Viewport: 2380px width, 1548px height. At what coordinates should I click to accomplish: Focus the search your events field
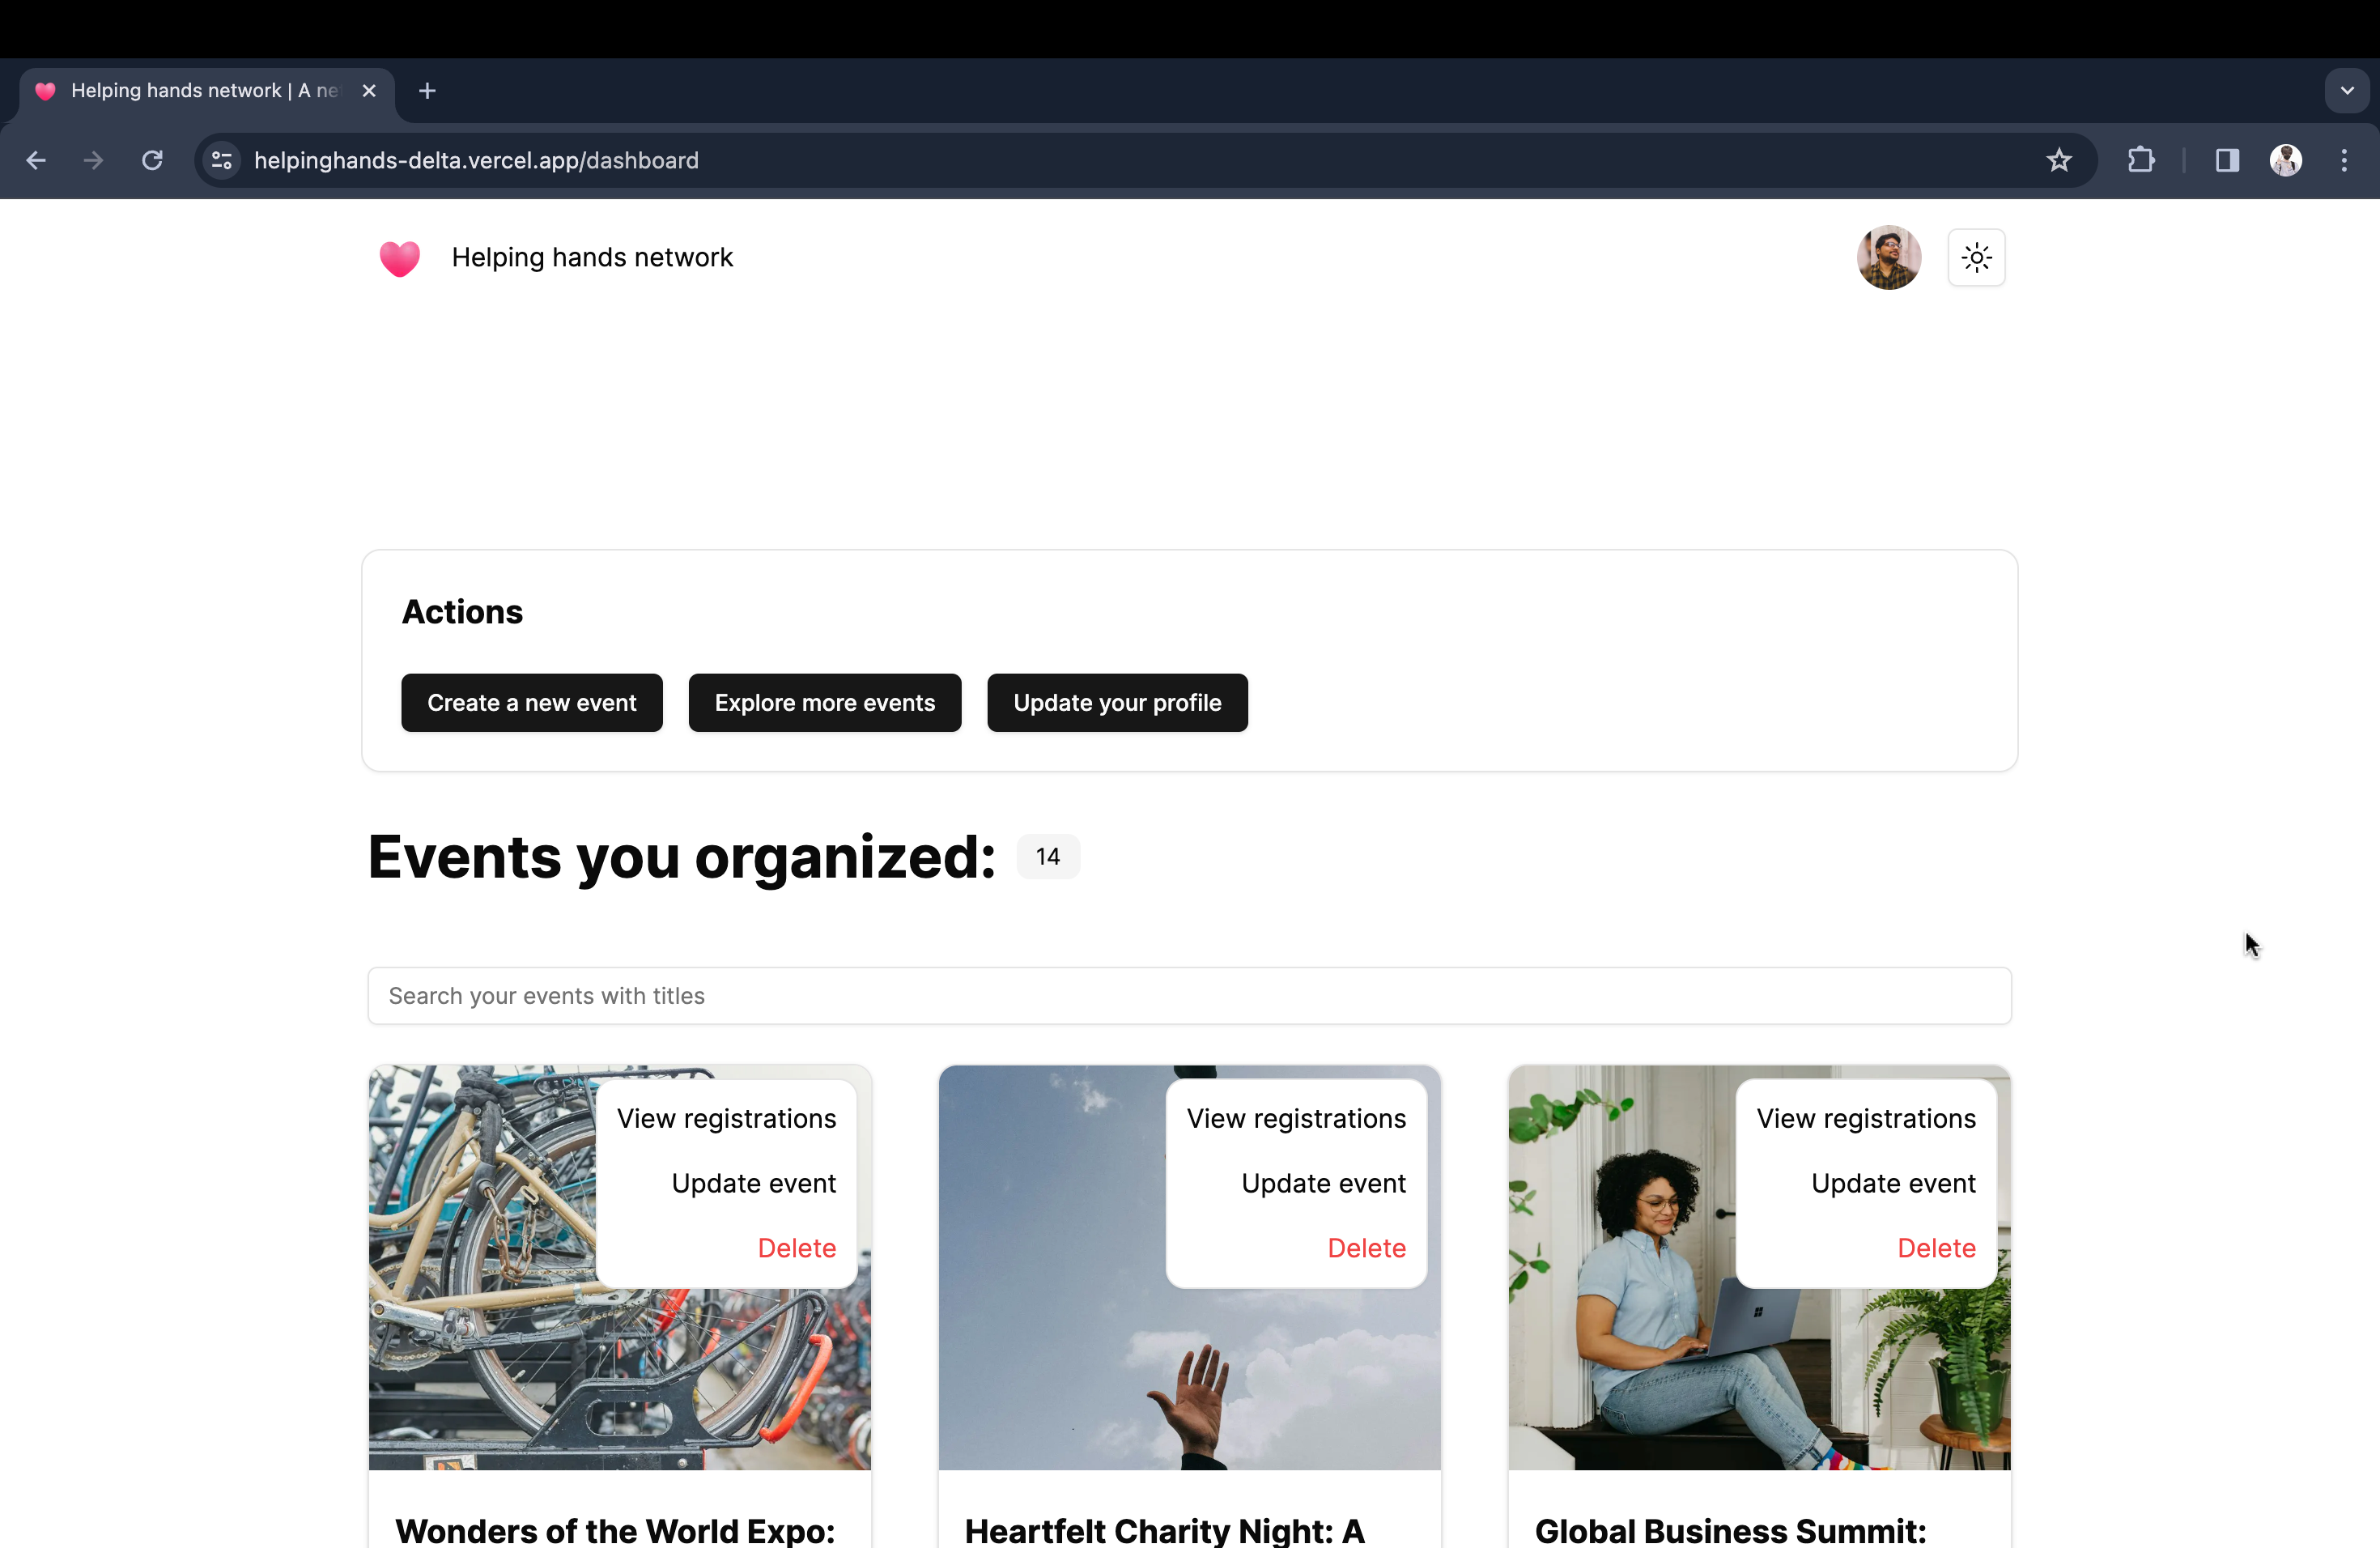[1188, 996]
